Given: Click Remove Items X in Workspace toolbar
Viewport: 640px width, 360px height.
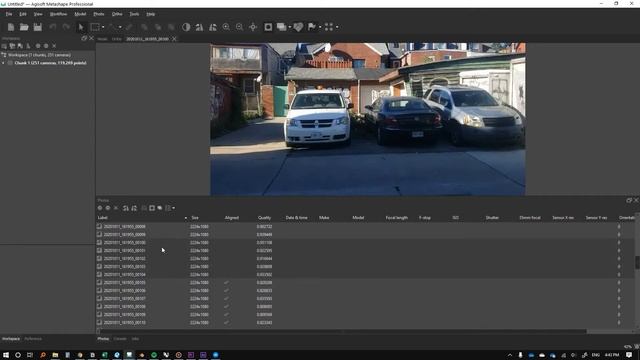Looking at the screenshot, I should click(54, 46).
